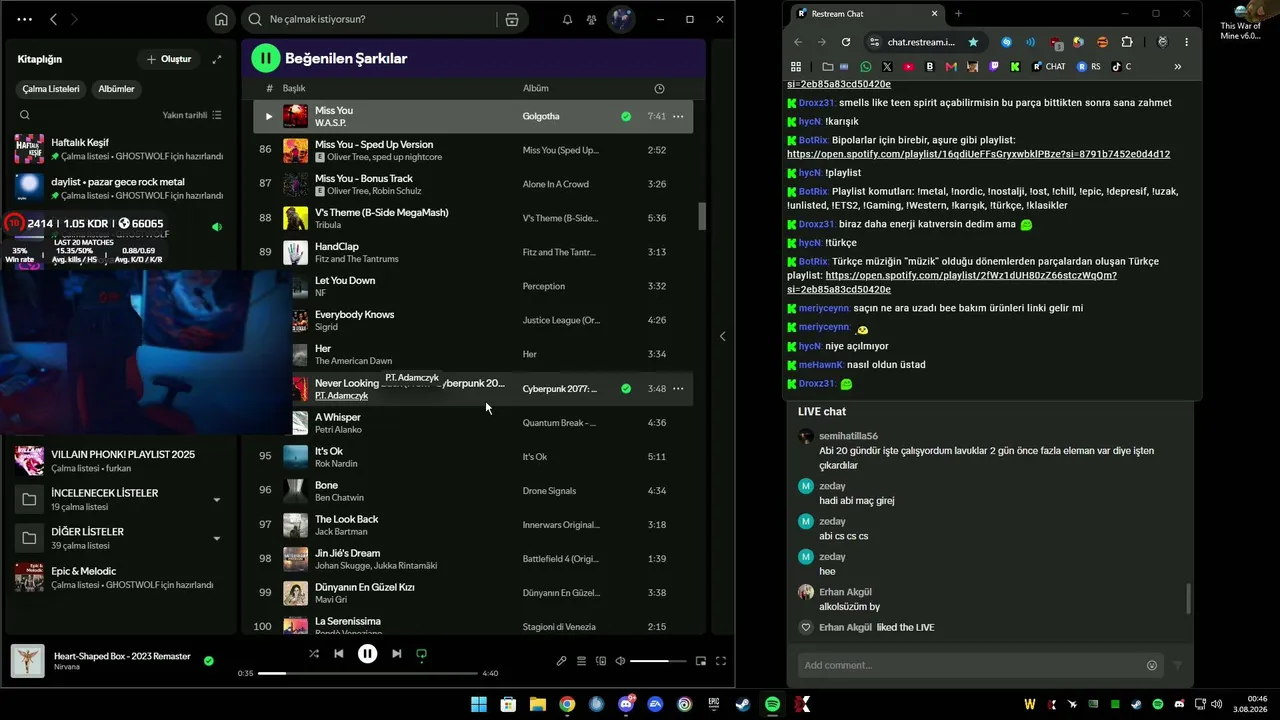Pause the Heart-Shaped Box playback
1280x720 pixels.
(368, 654)
